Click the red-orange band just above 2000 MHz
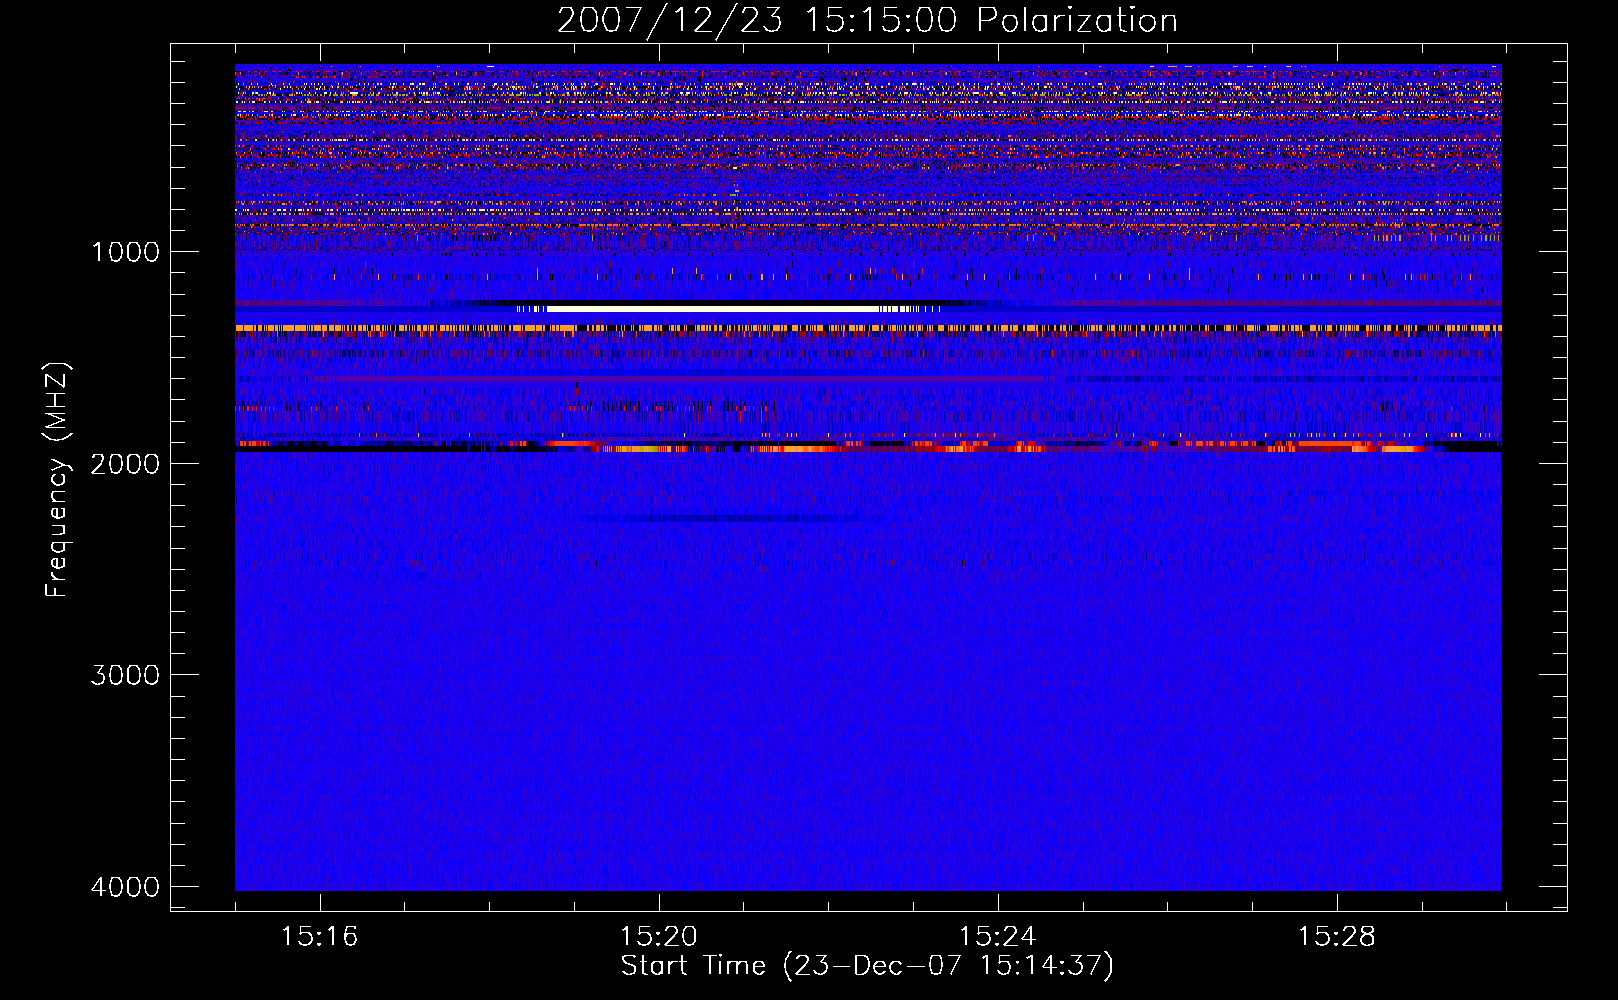This screenshot has height=1000, width=1618. pos(868,446)
